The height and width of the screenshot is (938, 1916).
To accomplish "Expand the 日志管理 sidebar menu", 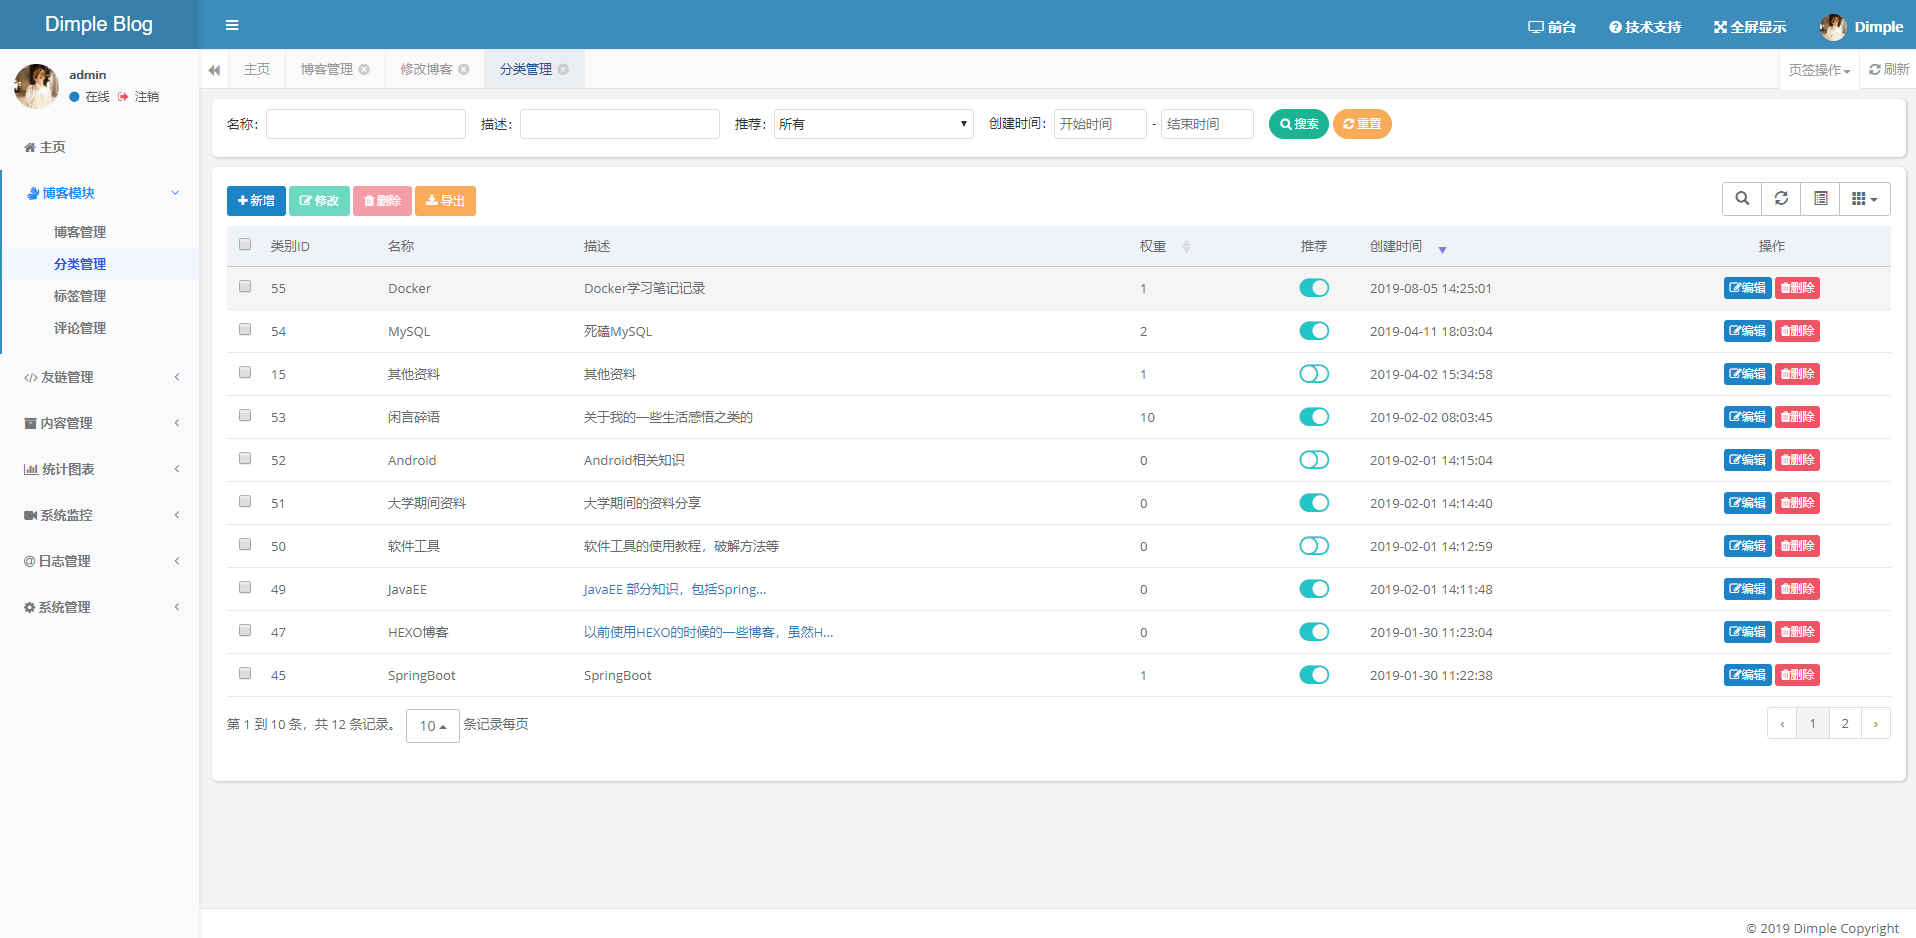I will [x=100, y=561].
